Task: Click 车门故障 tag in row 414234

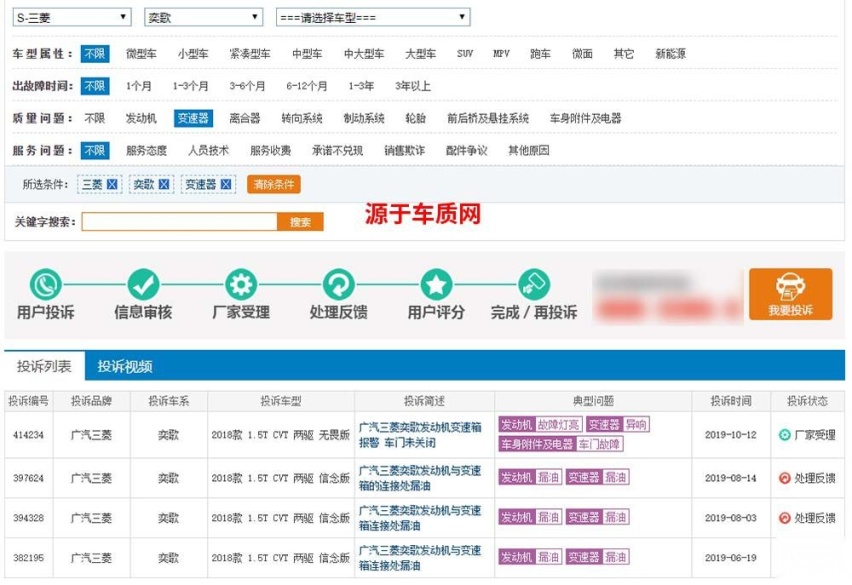Action: [x=599, y=444]
